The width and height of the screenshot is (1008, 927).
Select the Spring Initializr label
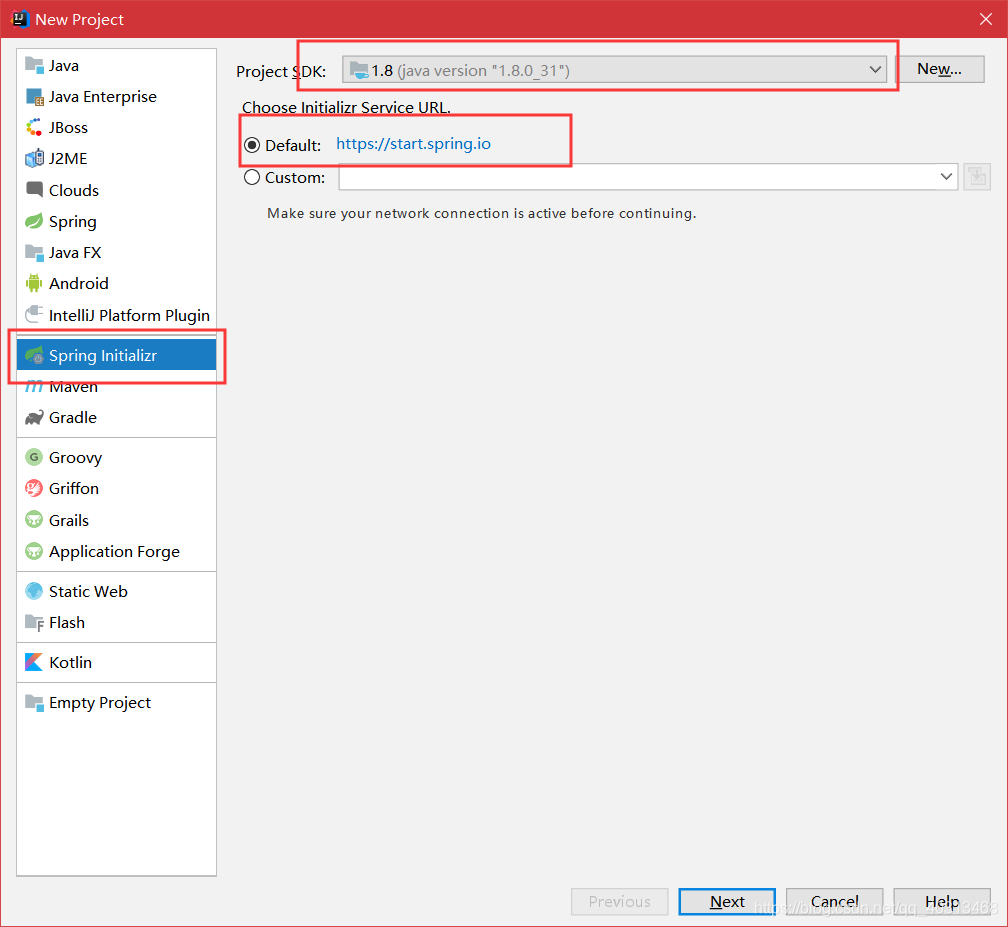tap(103, 356)
